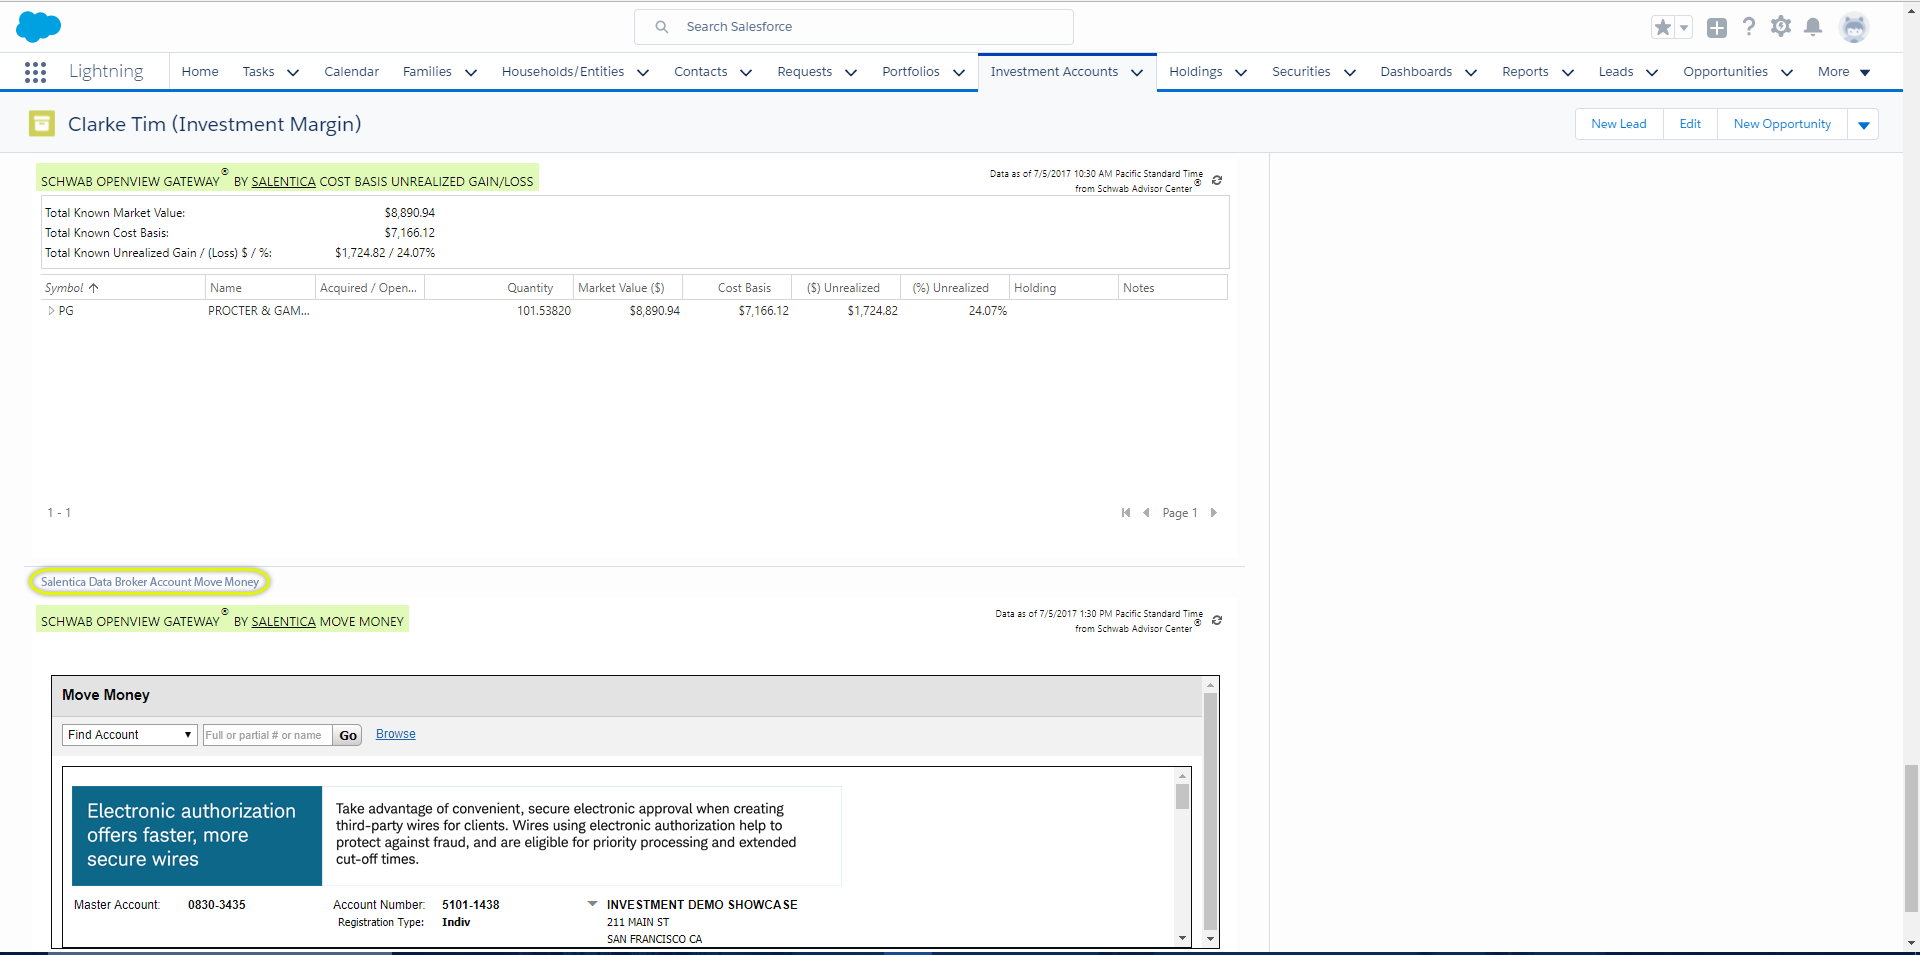This screenshot has width=1920, height=955.
Task: Switch to the Portfolios tab
Action: pos(910,72)
